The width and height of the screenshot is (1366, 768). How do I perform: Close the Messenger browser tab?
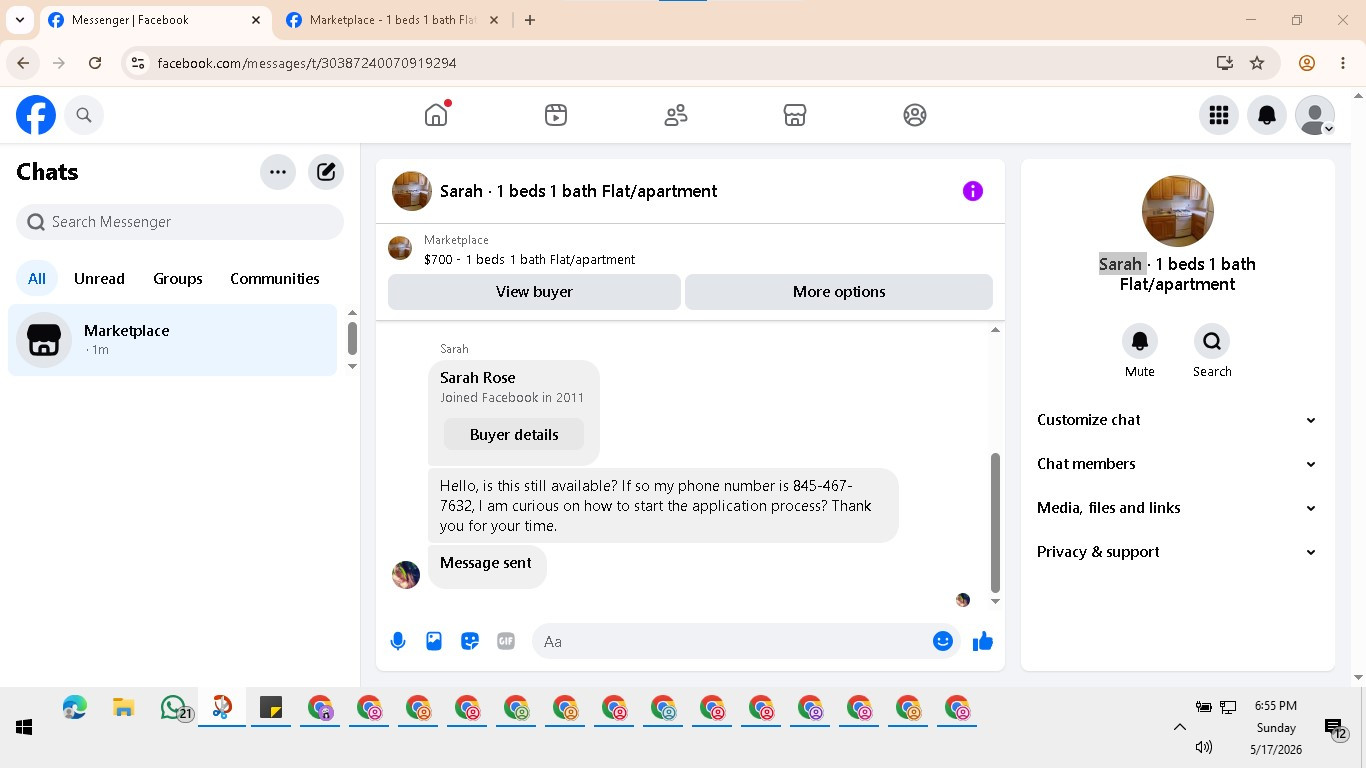256,20
